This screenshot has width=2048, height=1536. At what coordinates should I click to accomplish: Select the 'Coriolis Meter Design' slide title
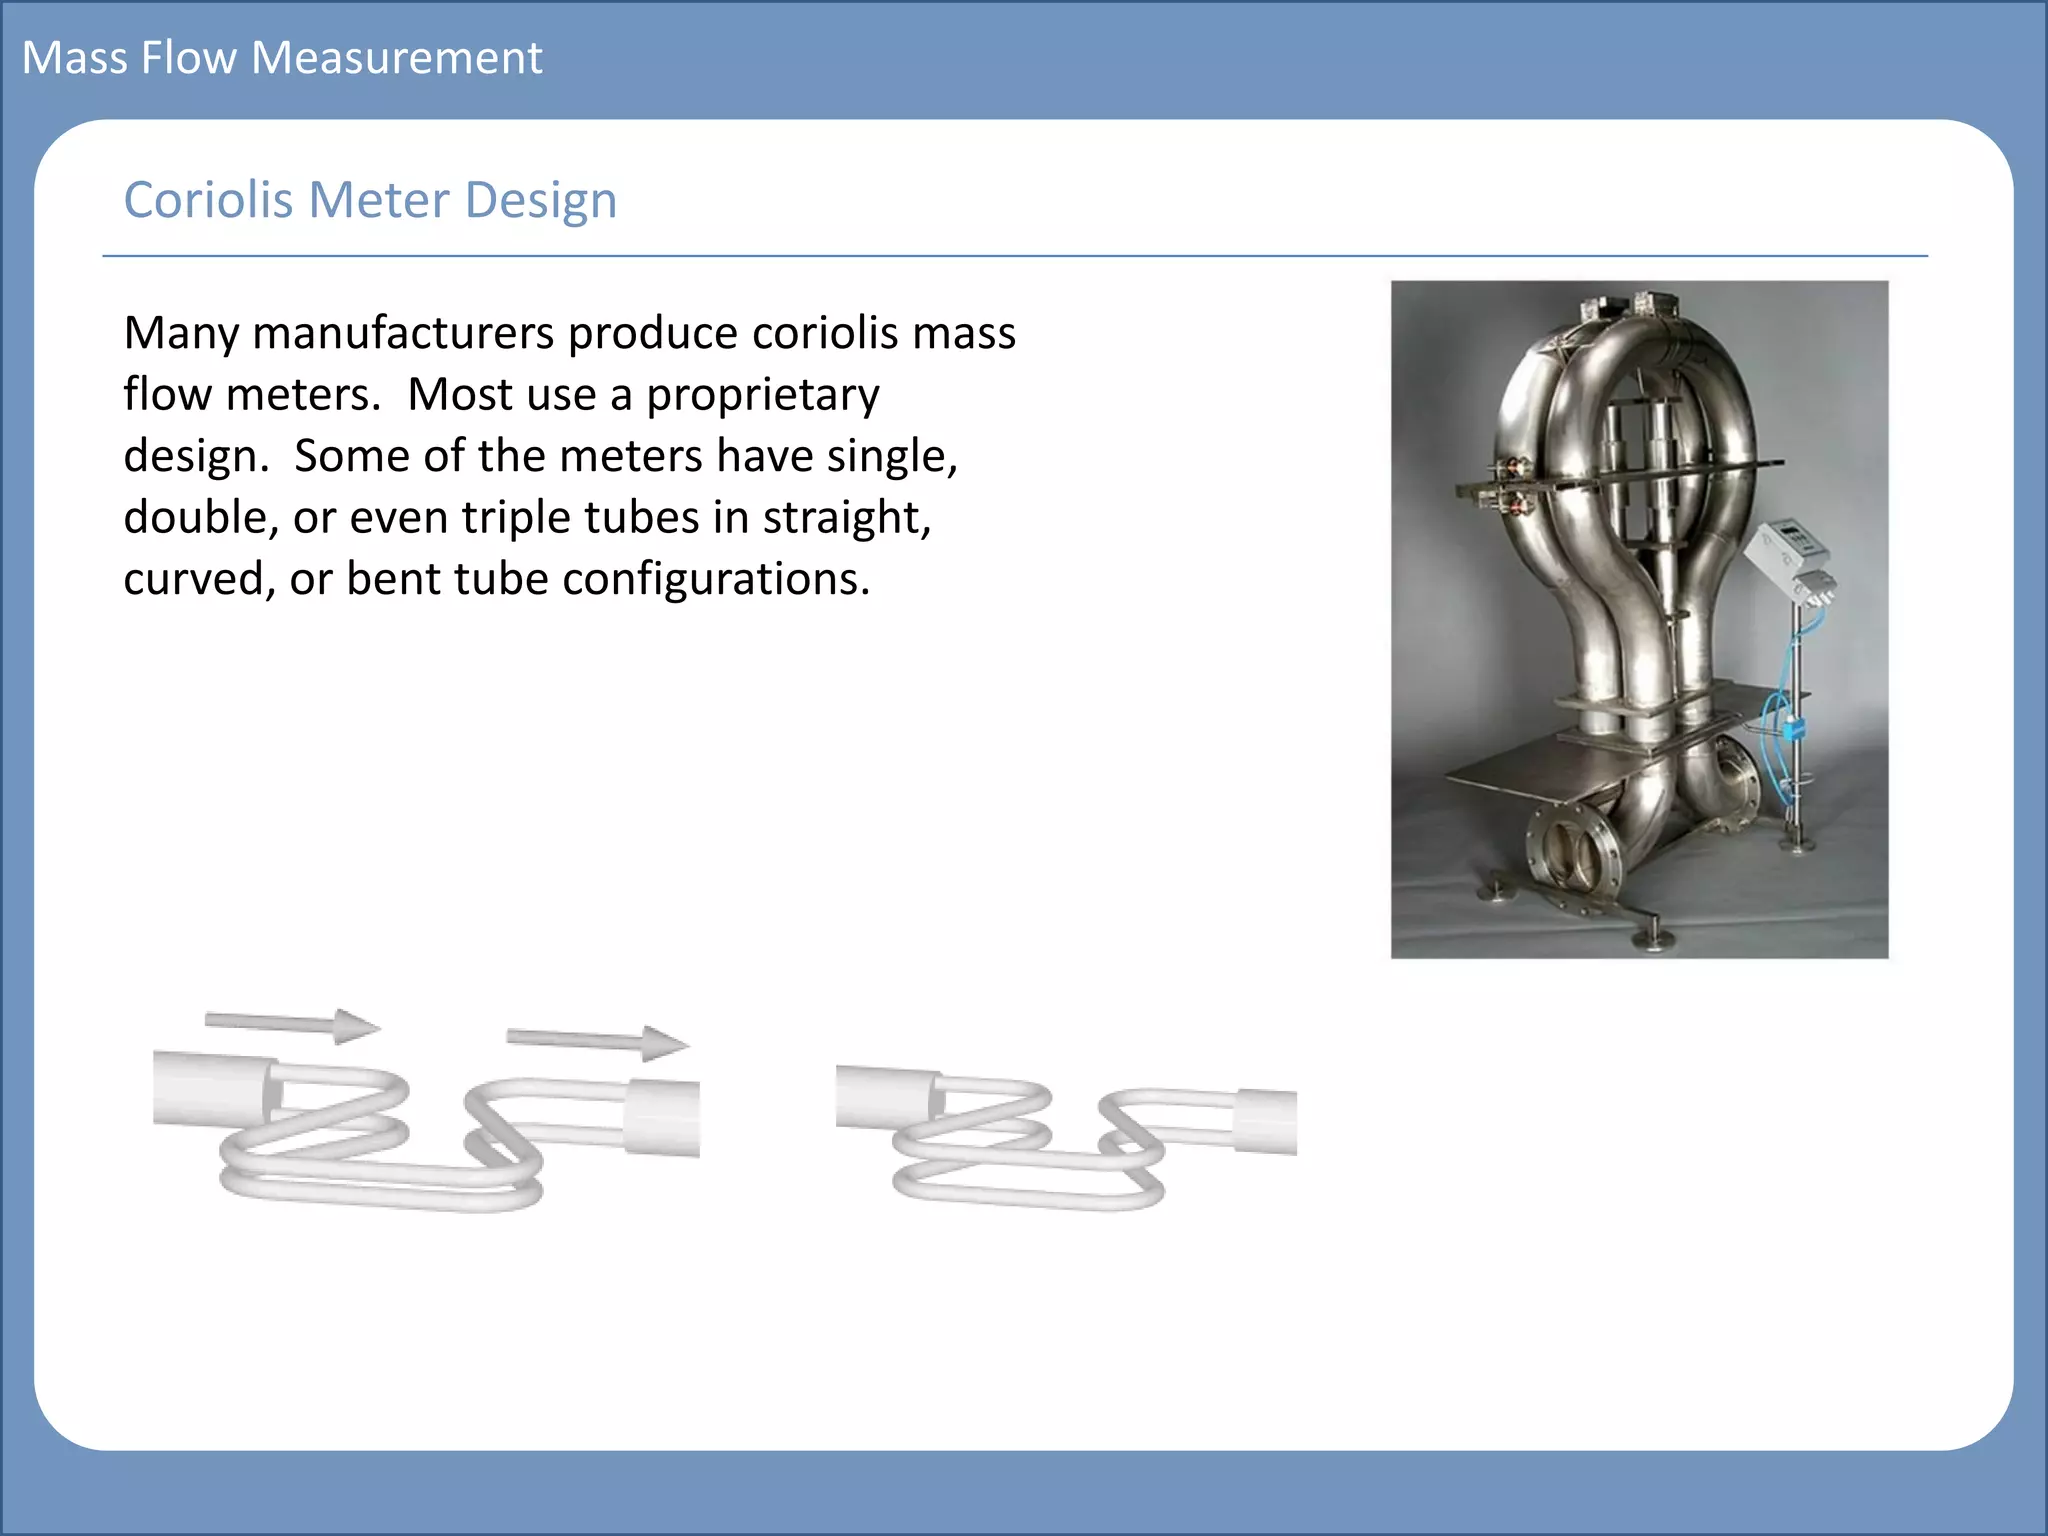coord(370,200)
